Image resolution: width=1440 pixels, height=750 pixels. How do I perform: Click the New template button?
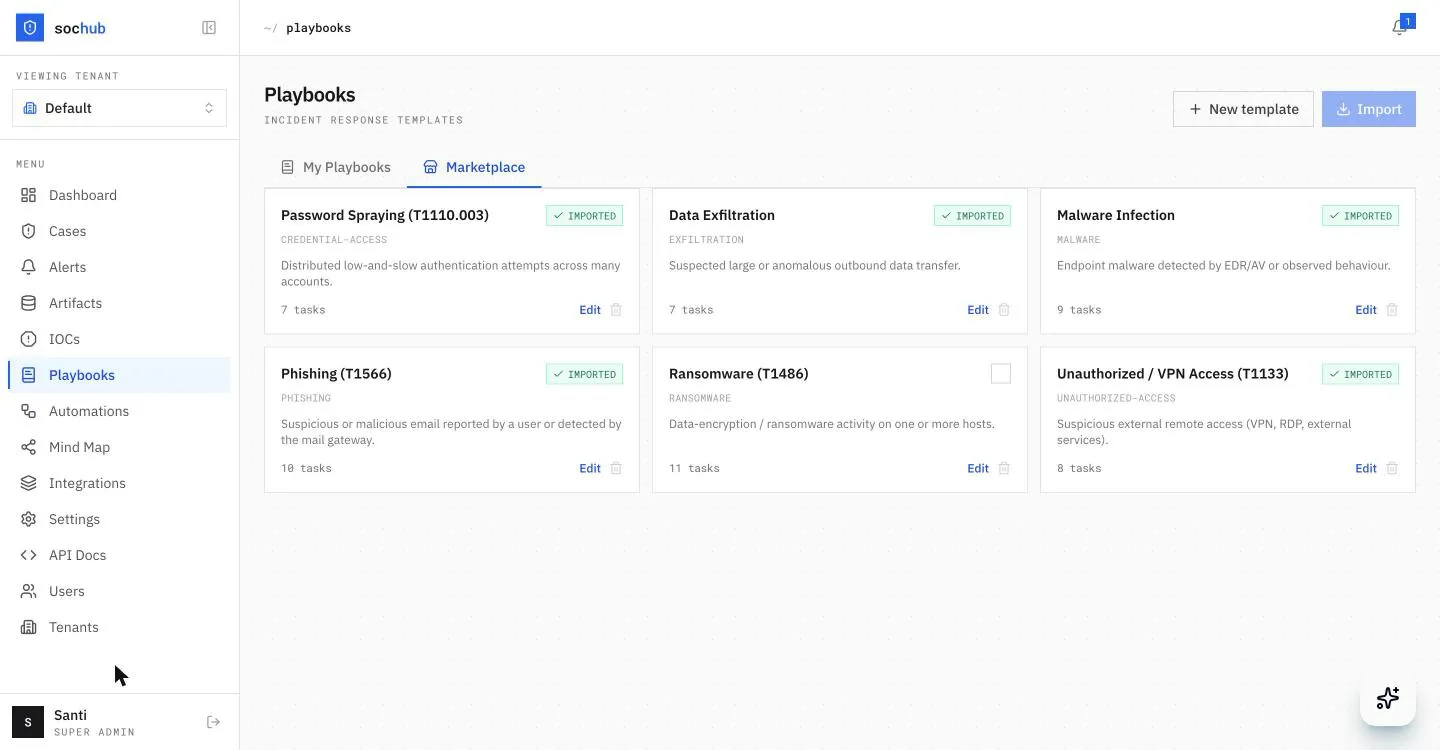pos(1243,109)
